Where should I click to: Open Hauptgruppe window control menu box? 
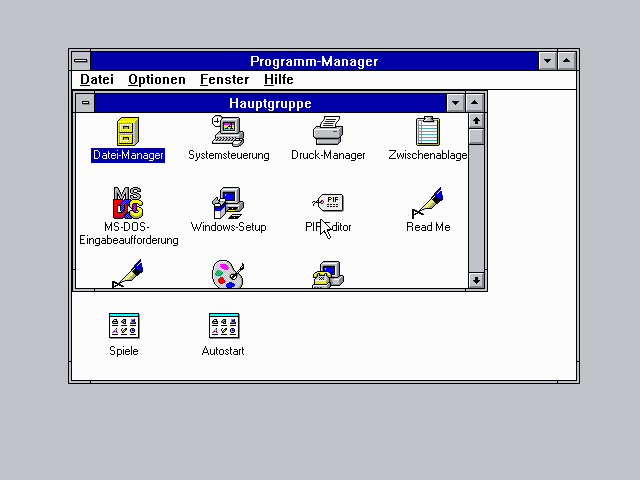85,103
